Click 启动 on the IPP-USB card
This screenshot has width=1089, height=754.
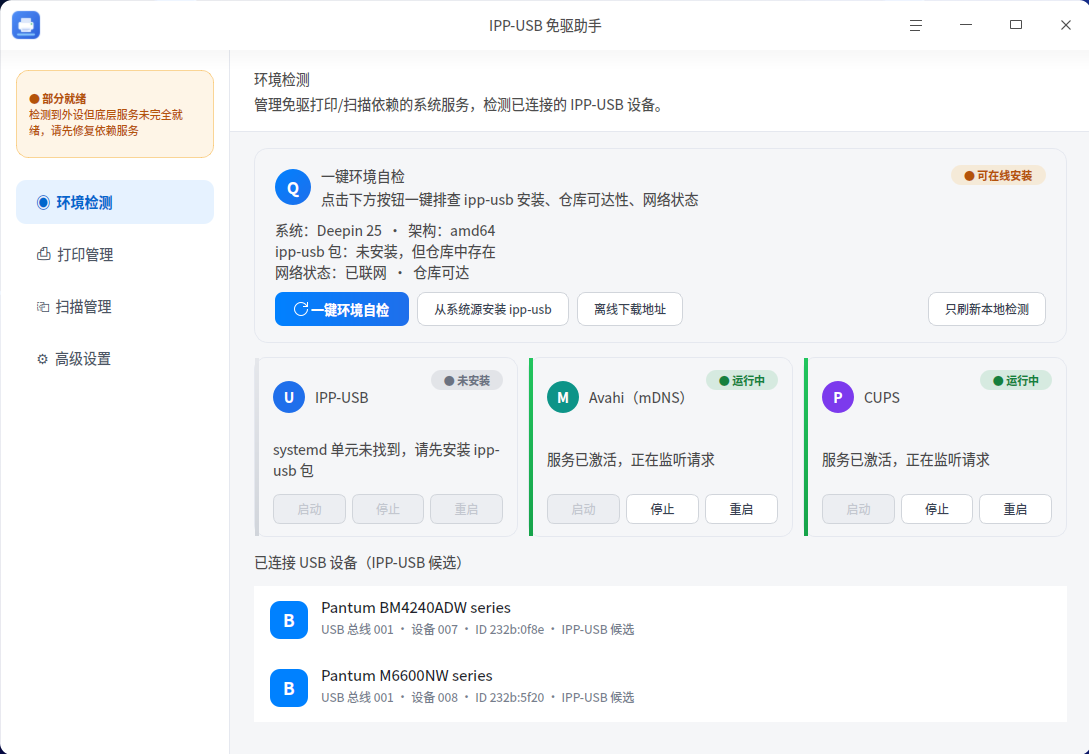click(x=309, y=509)
